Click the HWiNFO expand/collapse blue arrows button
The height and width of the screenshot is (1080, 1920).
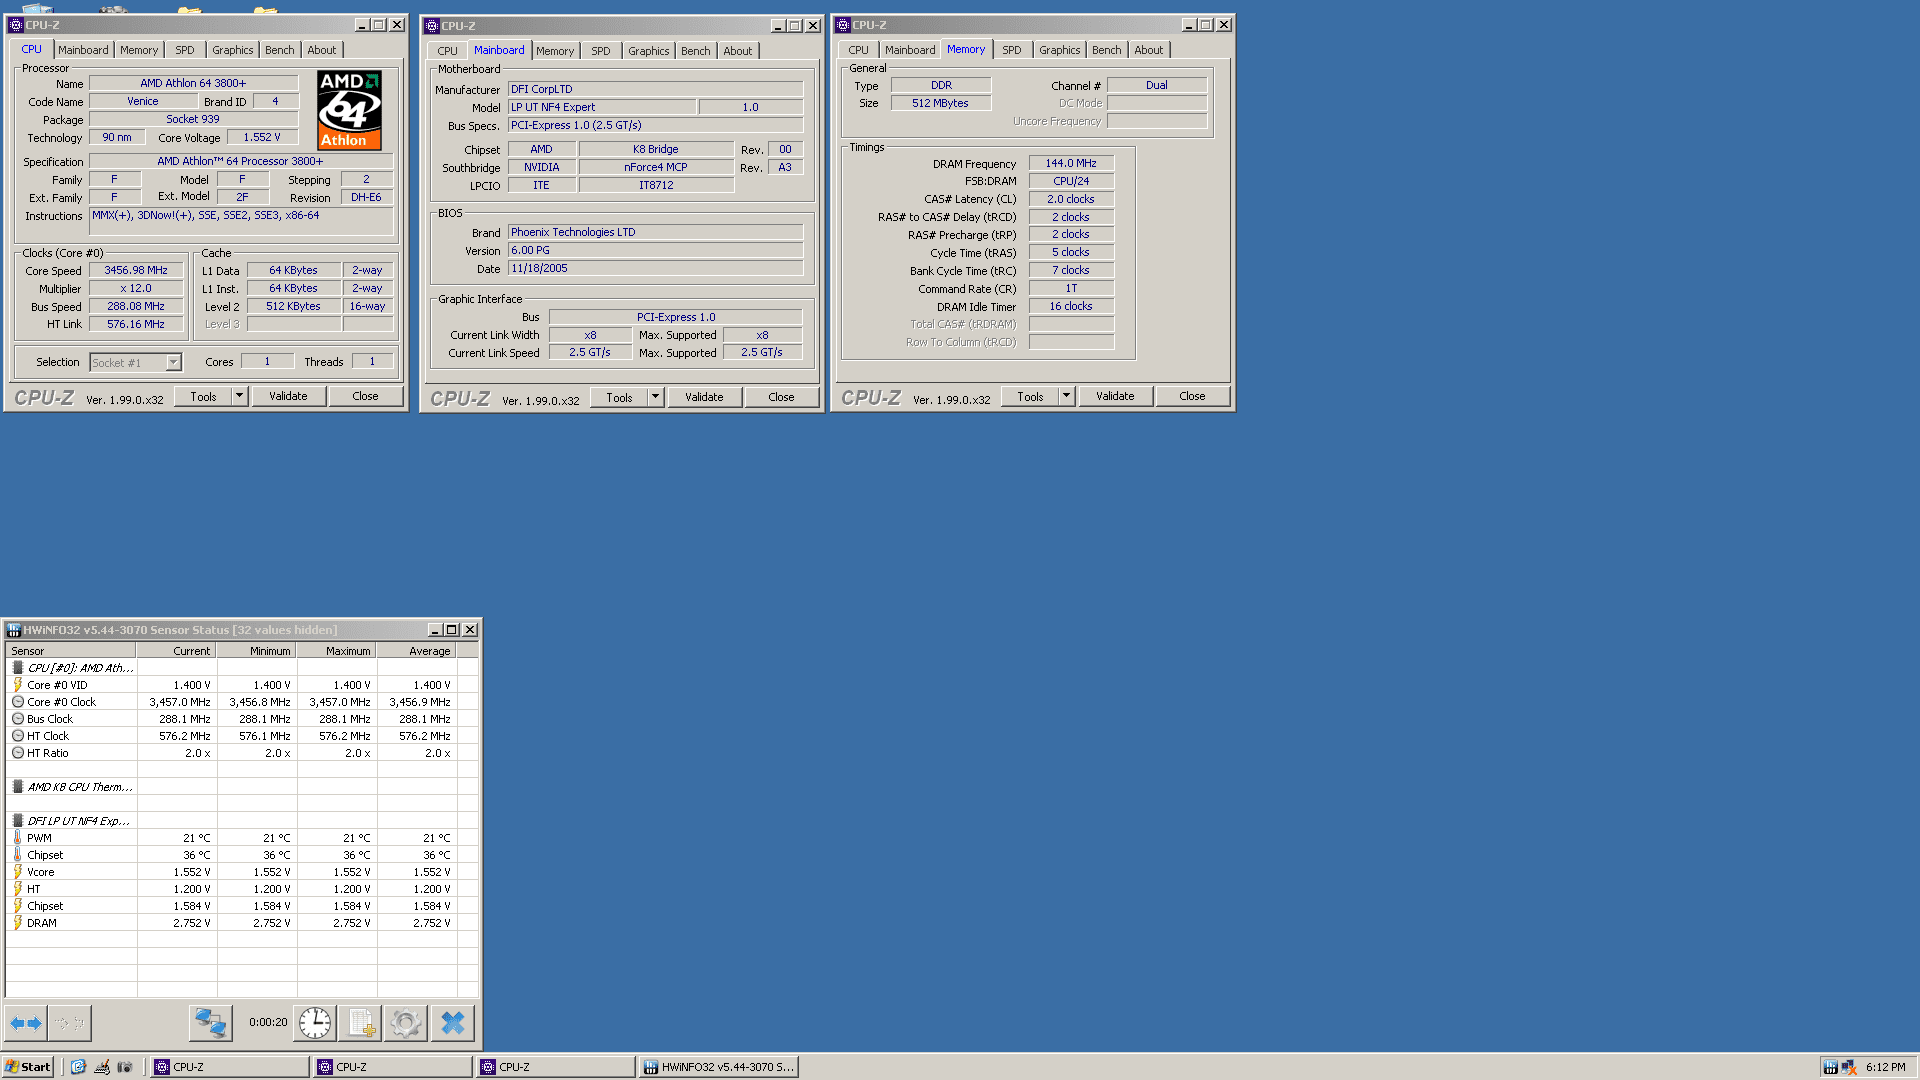26,1023
